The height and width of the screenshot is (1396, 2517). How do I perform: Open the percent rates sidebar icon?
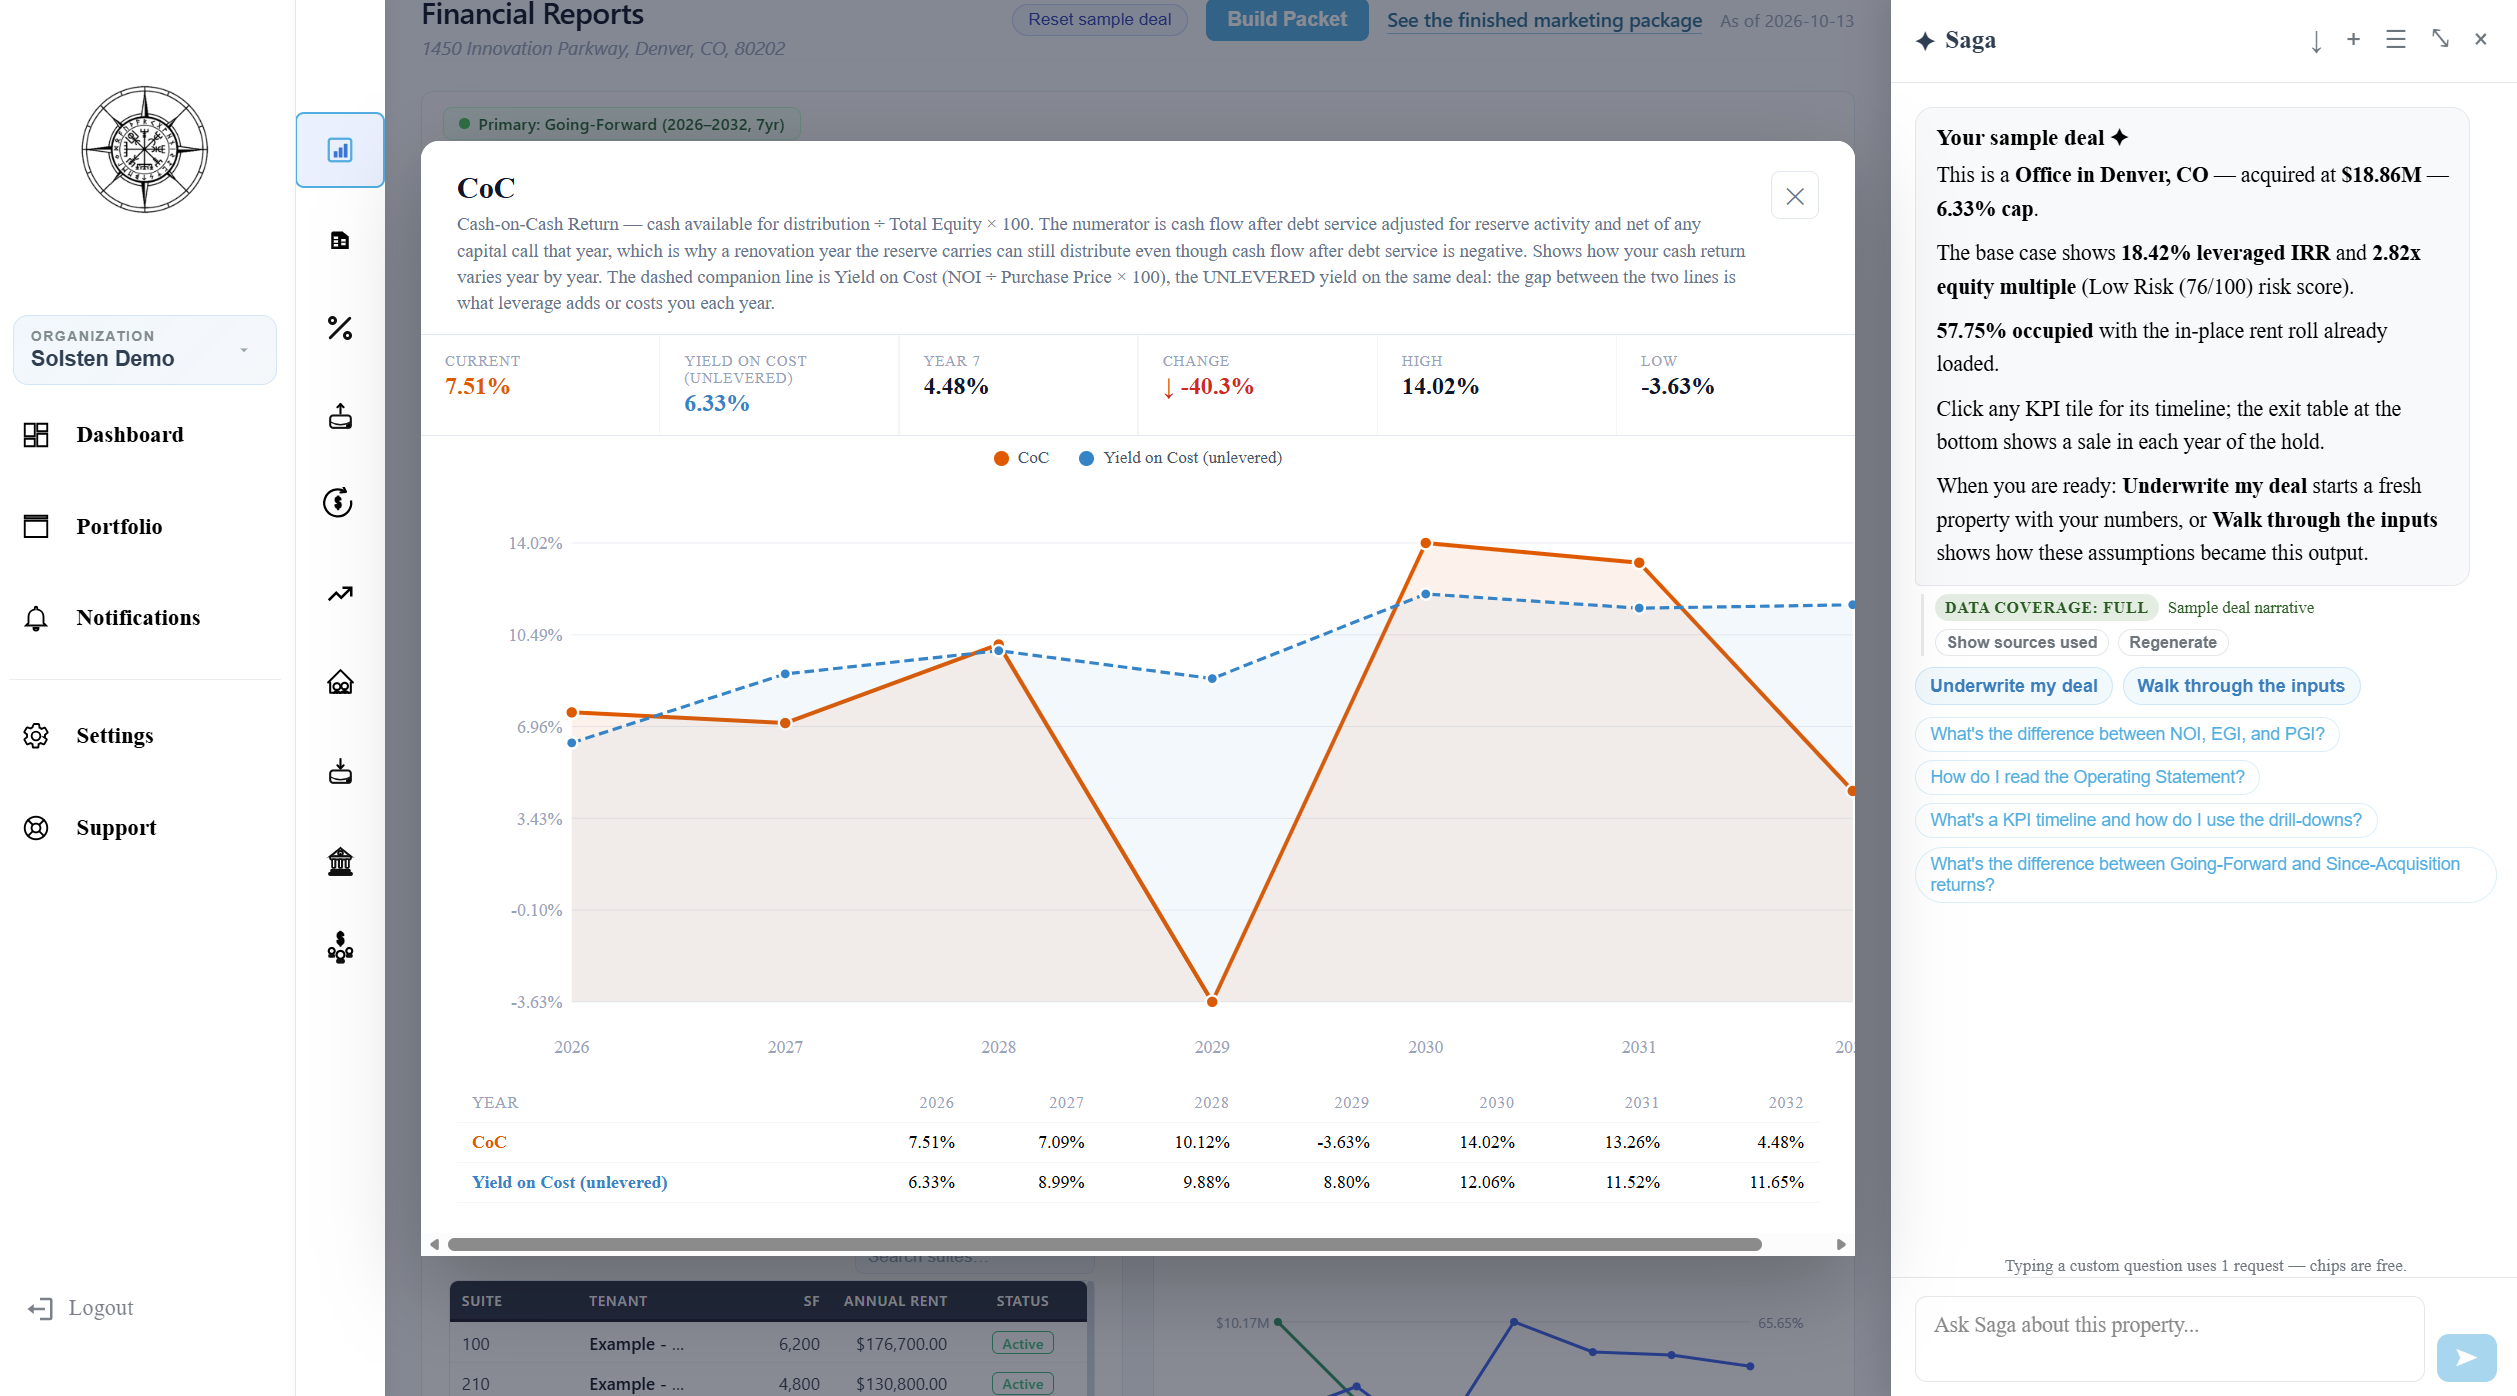(x=340, y=328)
